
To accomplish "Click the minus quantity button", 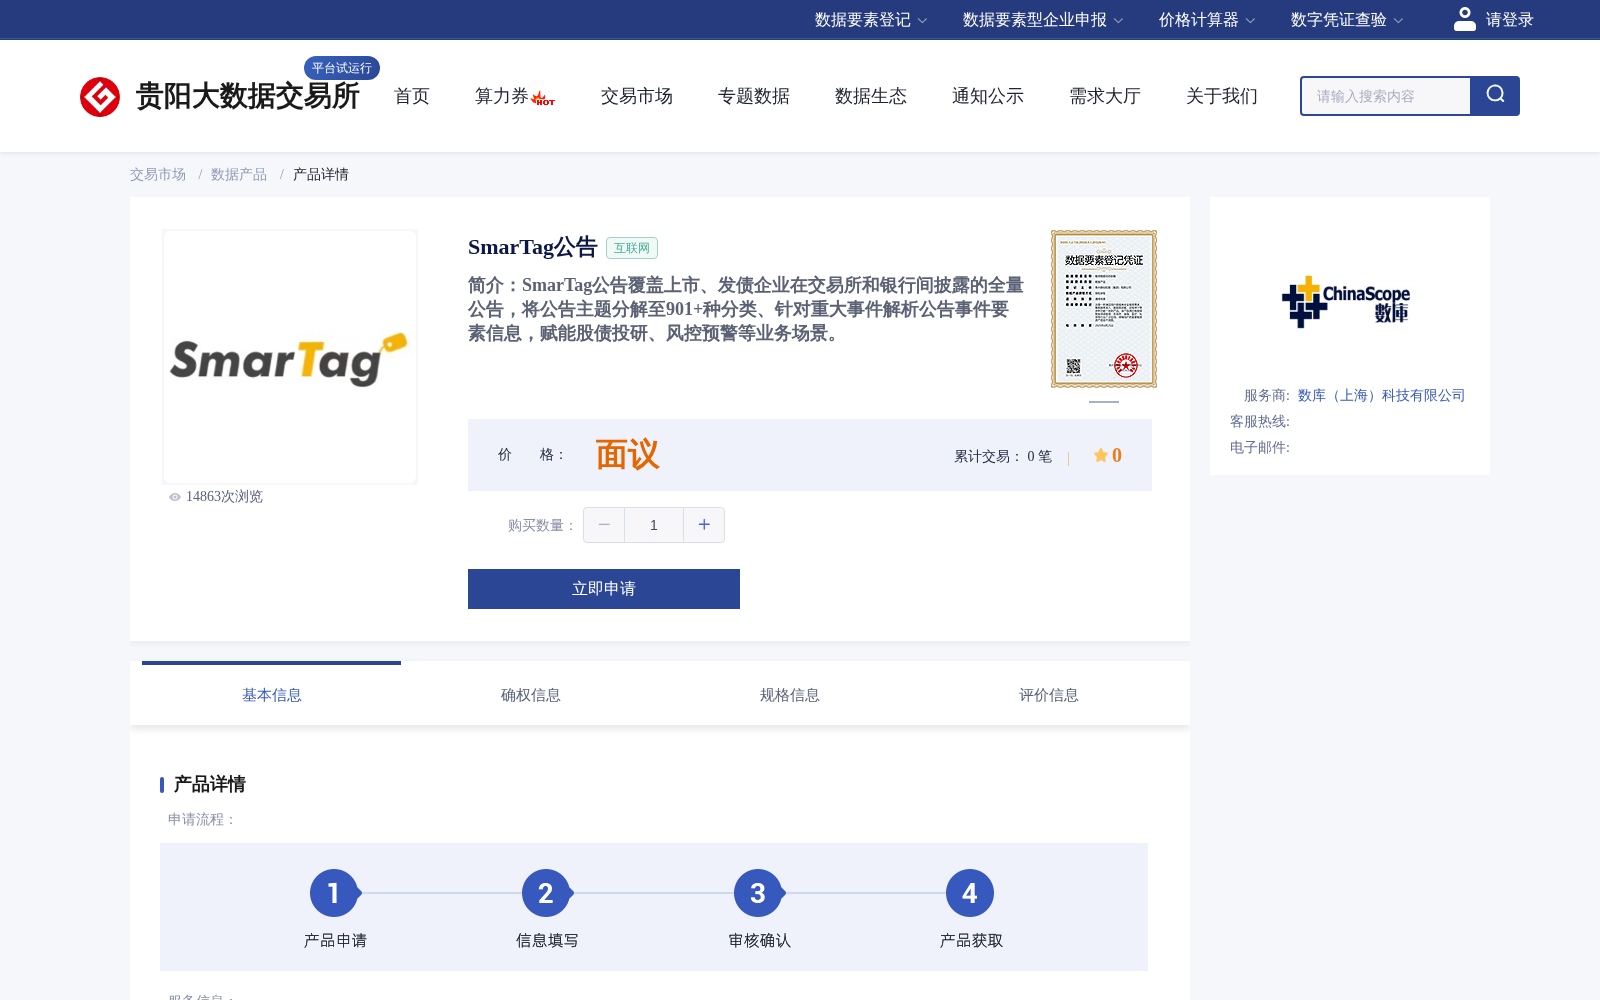I will 604,525.
